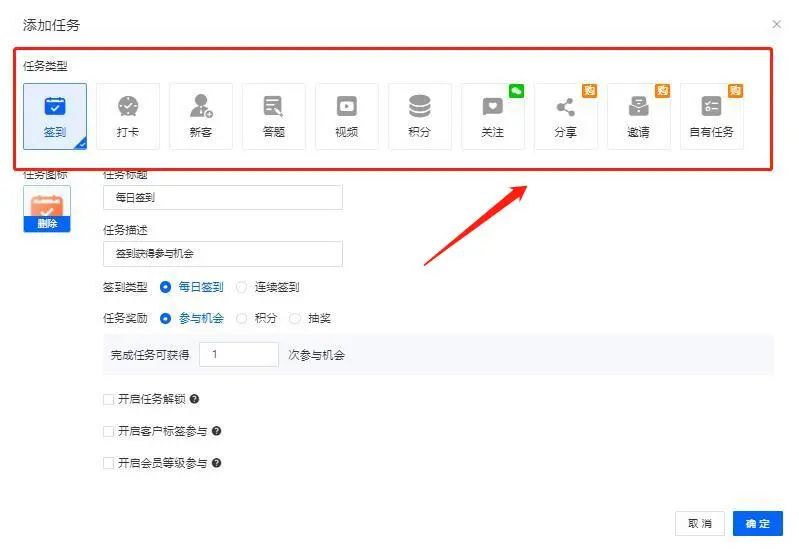Click the 任务标题 input field
This screenshot has height=550, width=799.
223,197
